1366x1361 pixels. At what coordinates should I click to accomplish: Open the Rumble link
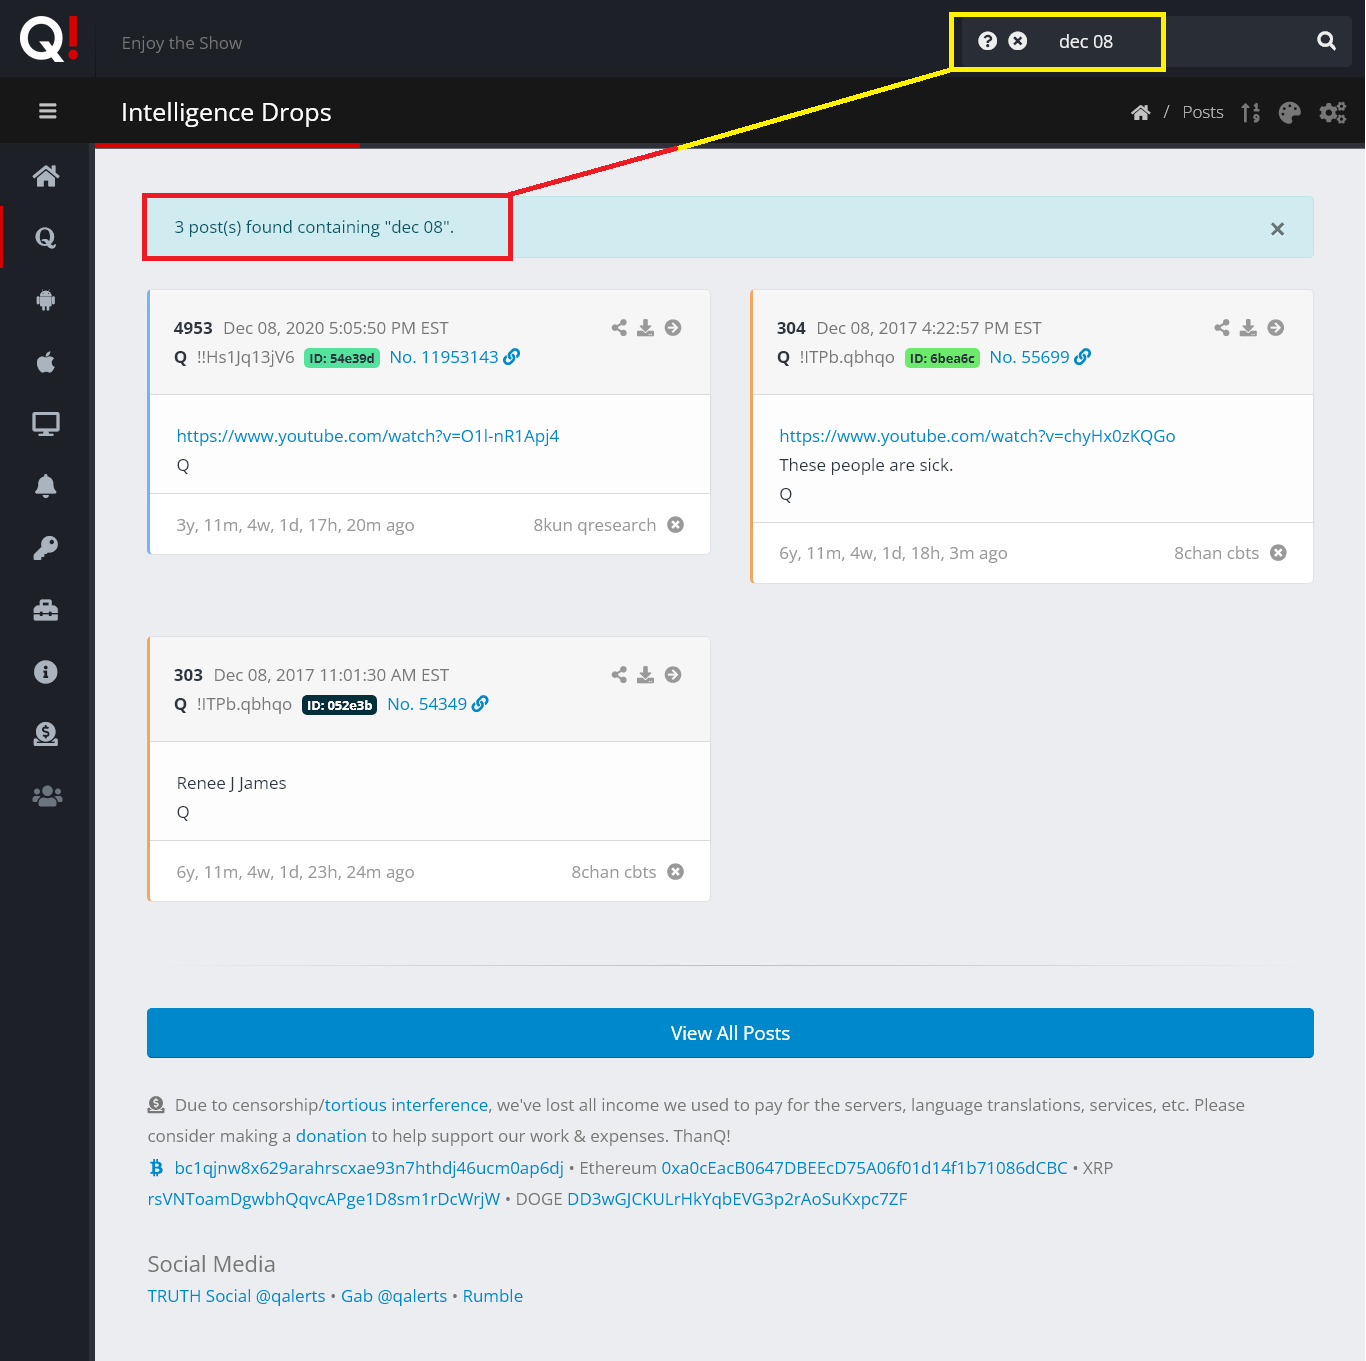(x=493, y=1296)
